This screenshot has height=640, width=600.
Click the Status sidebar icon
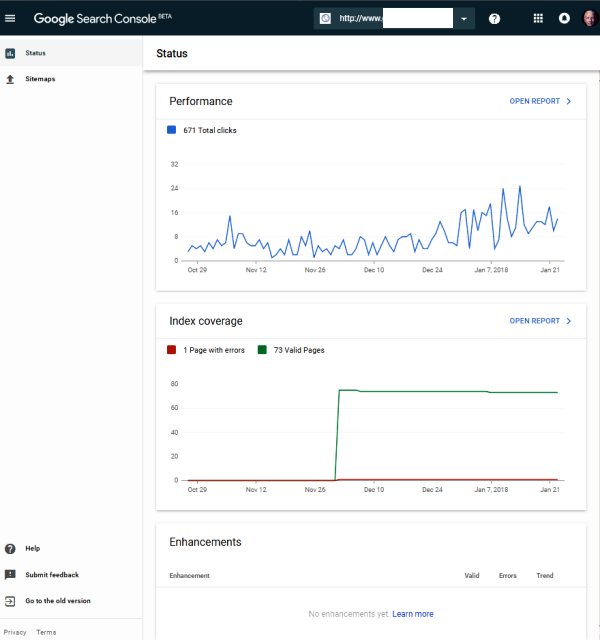pyautogui.click(x=10, y=53)
